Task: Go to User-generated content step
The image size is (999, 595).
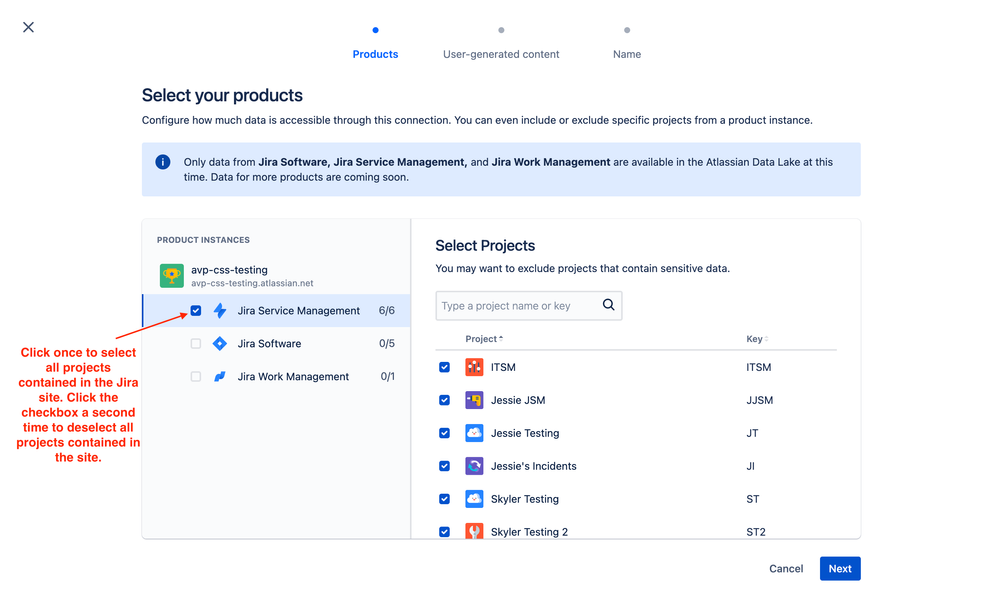Action: pyautogui.click(x=501, y=54)
